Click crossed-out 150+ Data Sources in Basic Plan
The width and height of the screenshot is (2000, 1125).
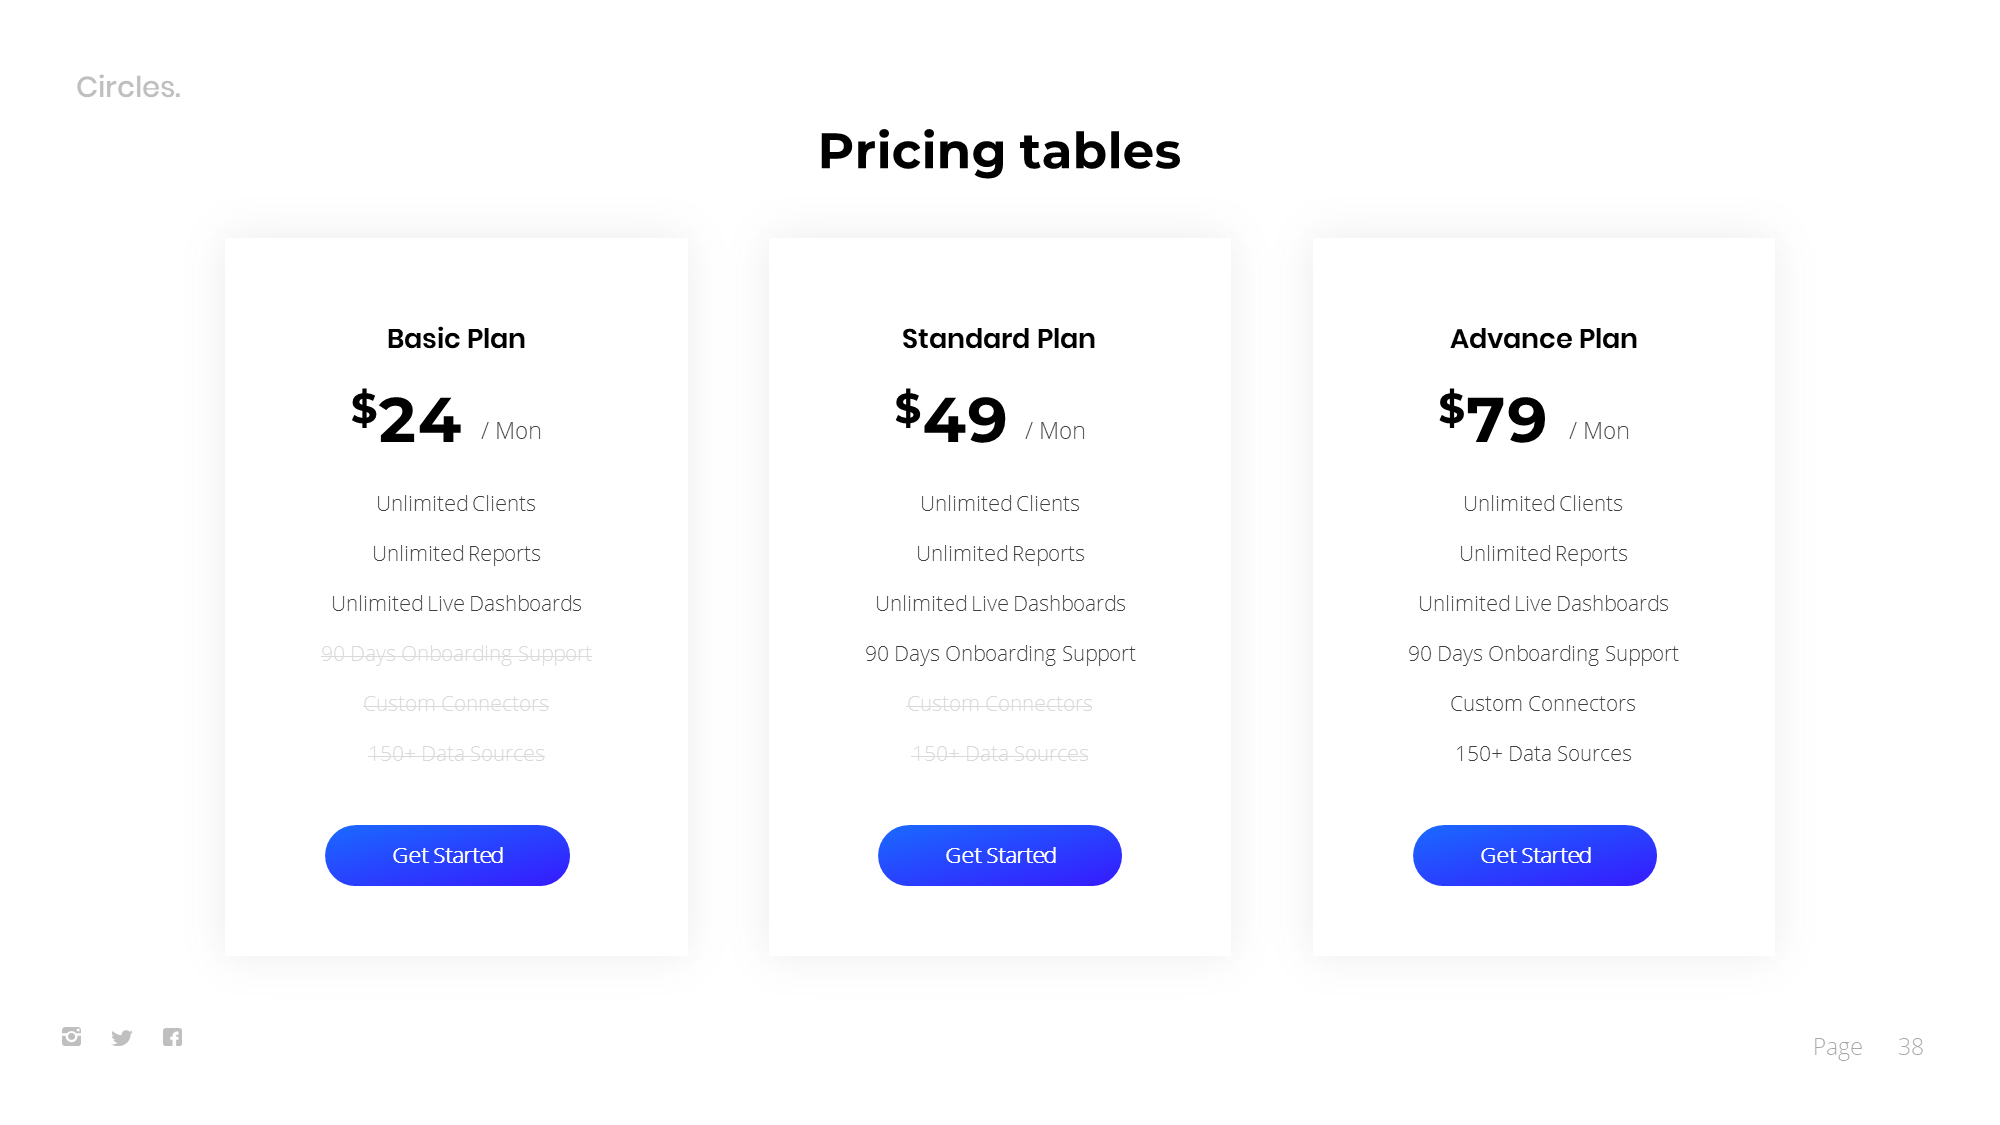456,754
